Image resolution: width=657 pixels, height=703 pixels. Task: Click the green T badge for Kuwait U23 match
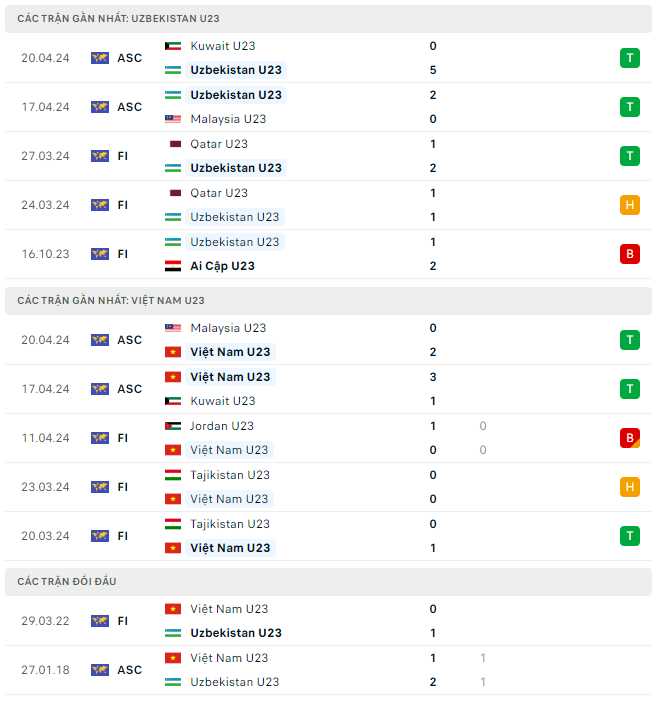click(629, 58)
